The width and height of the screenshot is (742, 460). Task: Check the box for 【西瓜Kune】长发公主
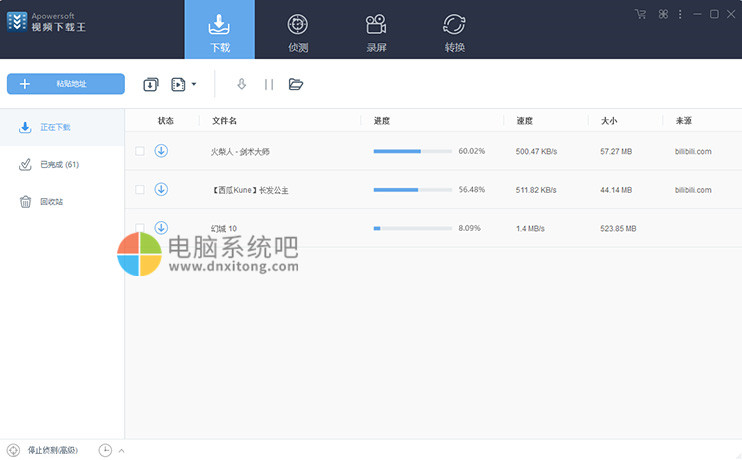[x=140, y=189]
